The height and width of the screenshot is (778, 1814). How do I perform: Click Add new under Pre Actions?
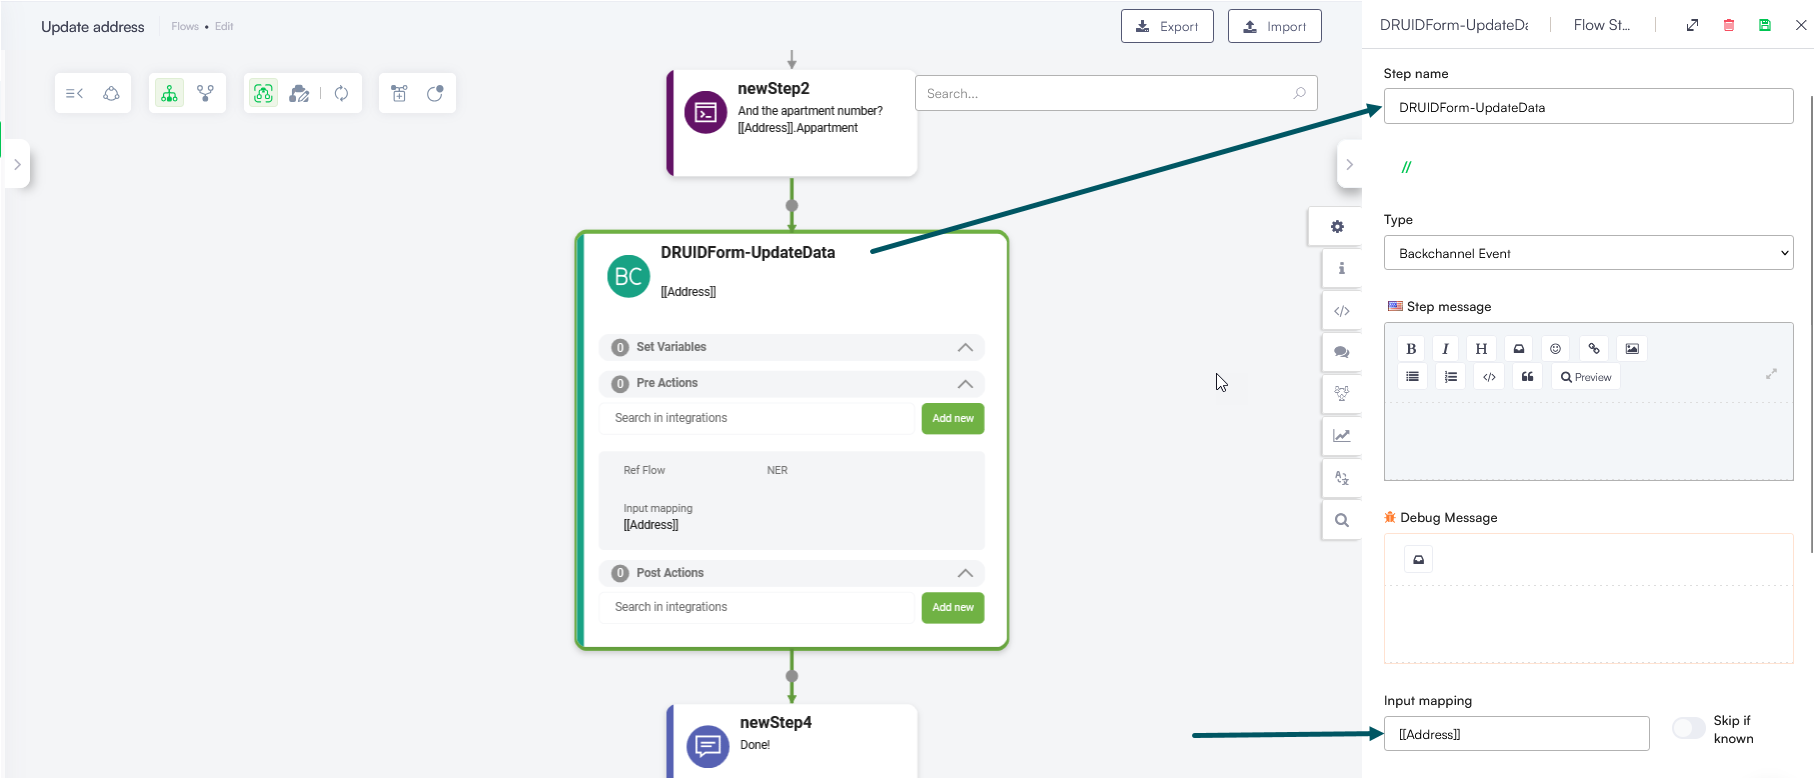coord(952,419)
